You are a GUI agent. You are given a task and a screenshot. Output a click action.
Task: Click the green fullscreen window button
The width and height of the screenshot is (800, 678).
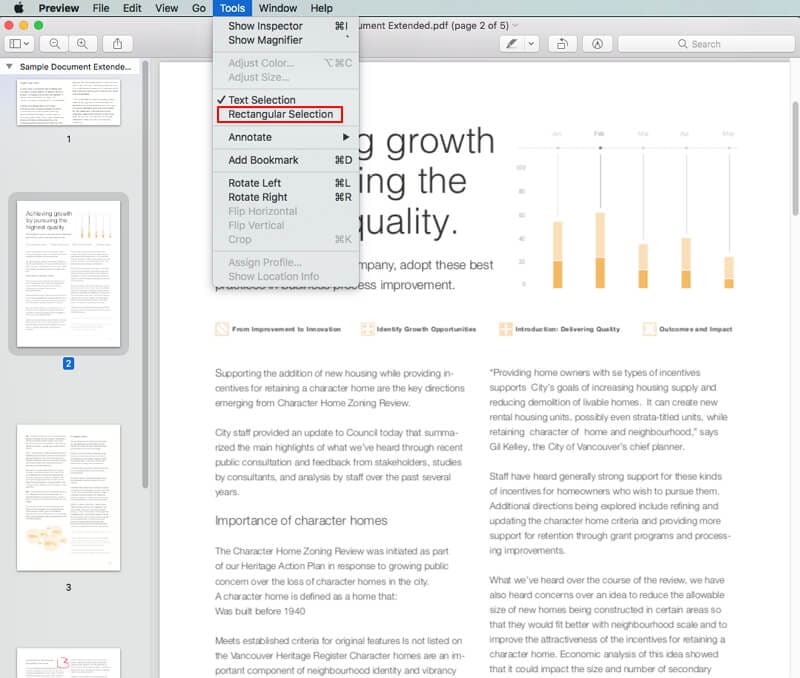coord(39,25)
